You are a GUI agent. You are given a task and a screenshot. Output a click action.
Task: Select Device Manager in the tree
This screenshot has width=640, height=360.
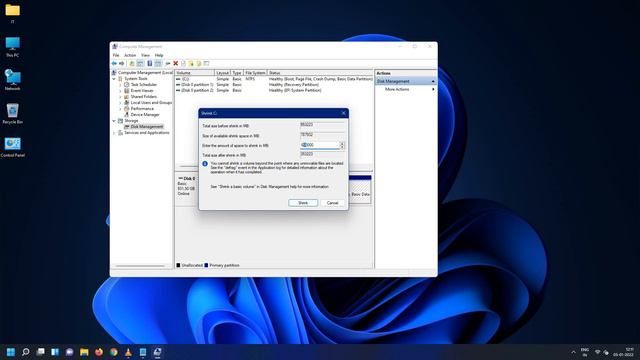(145, 115)
